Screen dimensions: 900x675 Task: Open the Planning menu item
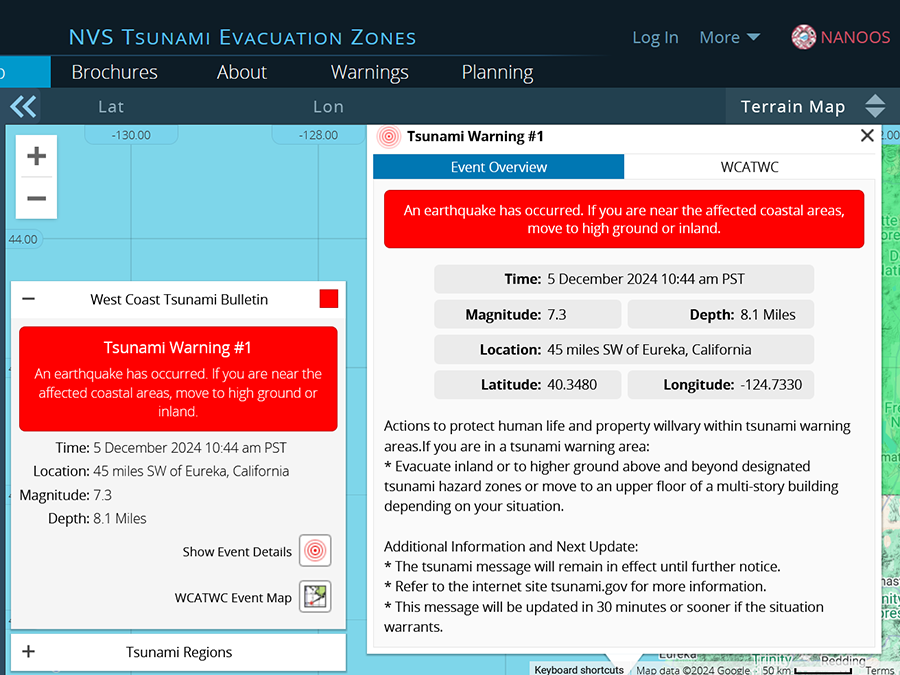coord(497,72)
